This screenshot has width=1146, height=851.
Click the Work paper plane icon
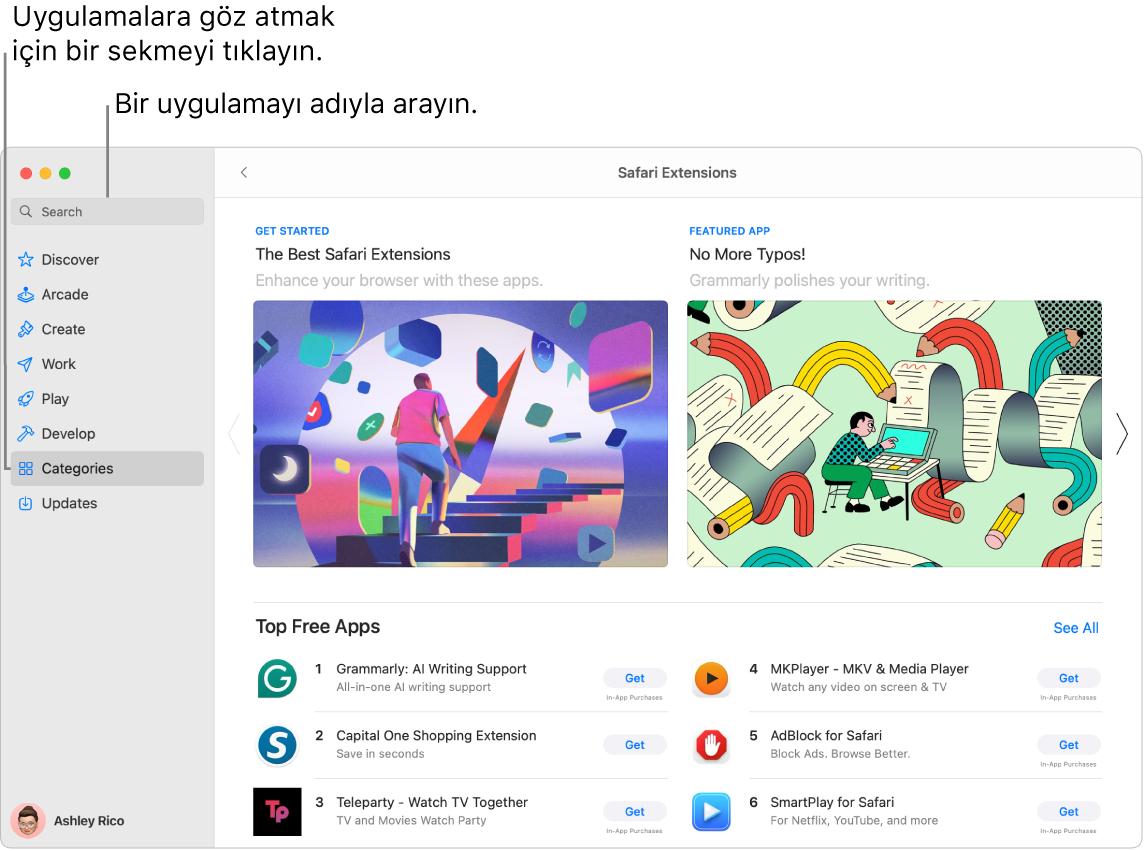(26, 364)
